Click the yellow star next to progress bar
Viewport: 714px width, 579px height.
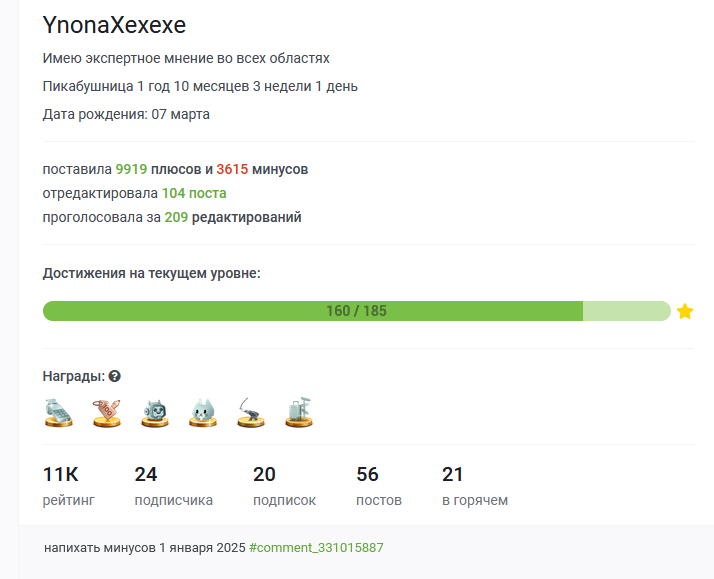[x=685, y=311]
